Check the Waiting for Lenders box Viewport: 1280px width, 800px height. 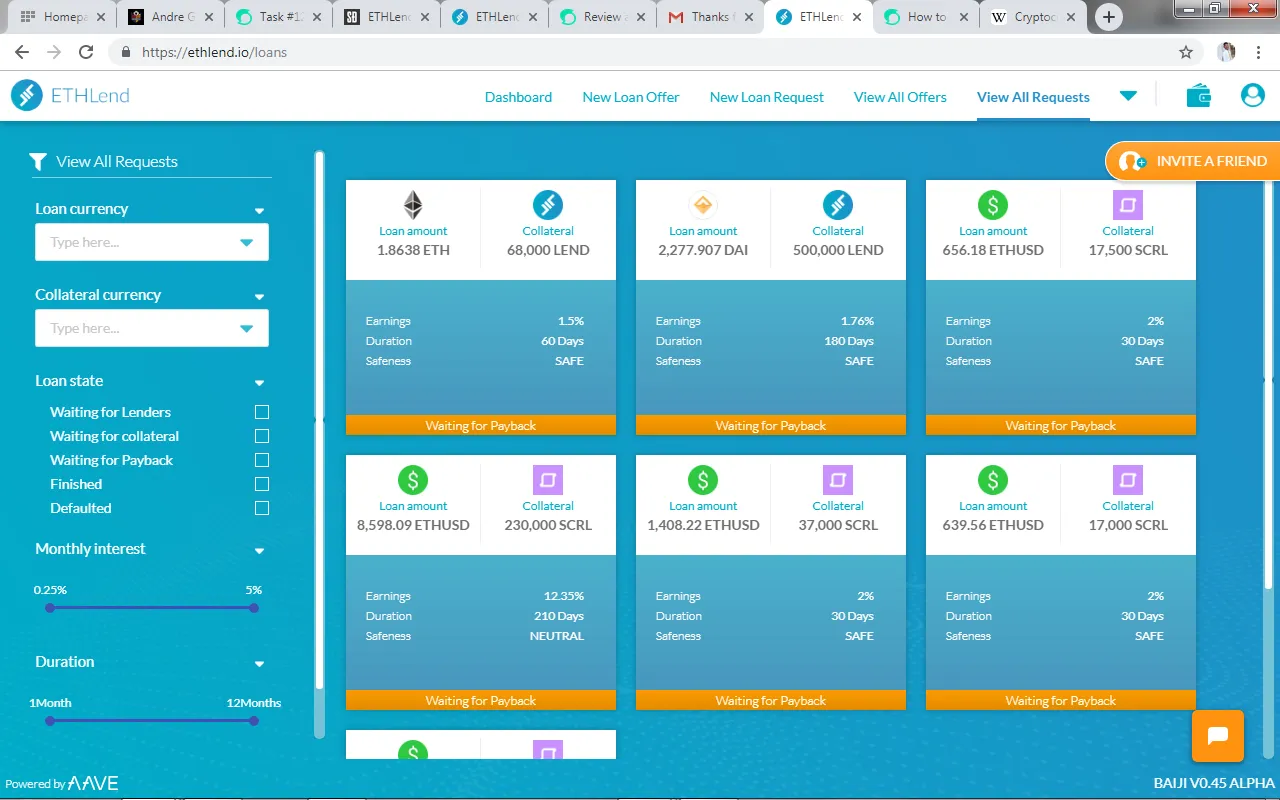[262, 412]
